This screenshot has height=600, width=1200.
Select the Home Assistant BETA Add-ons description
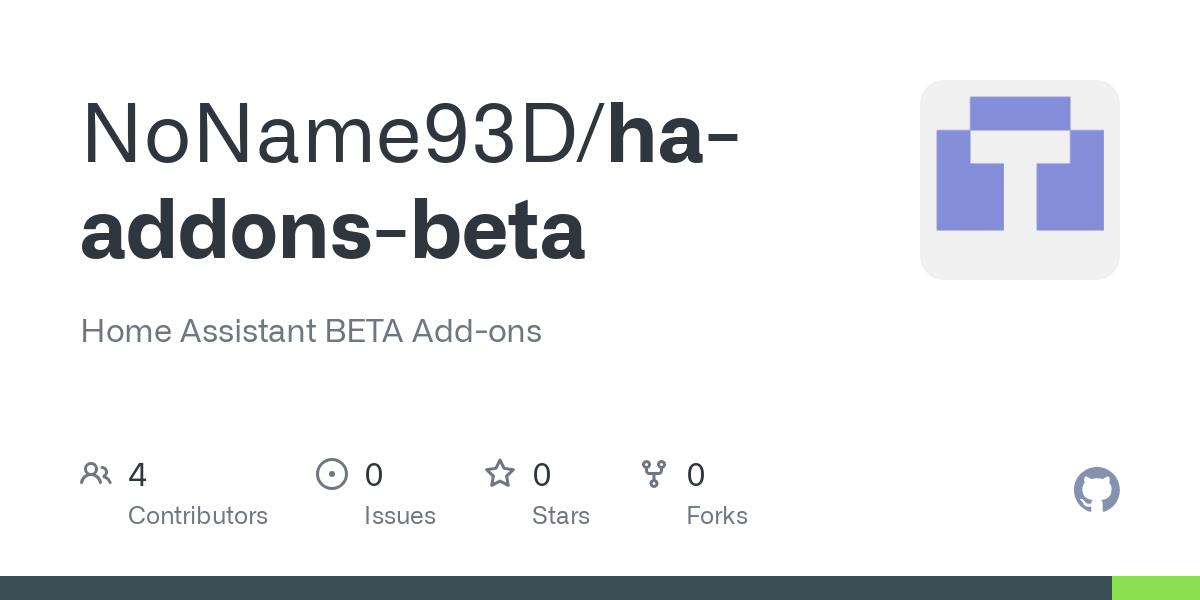click(311, 331)
